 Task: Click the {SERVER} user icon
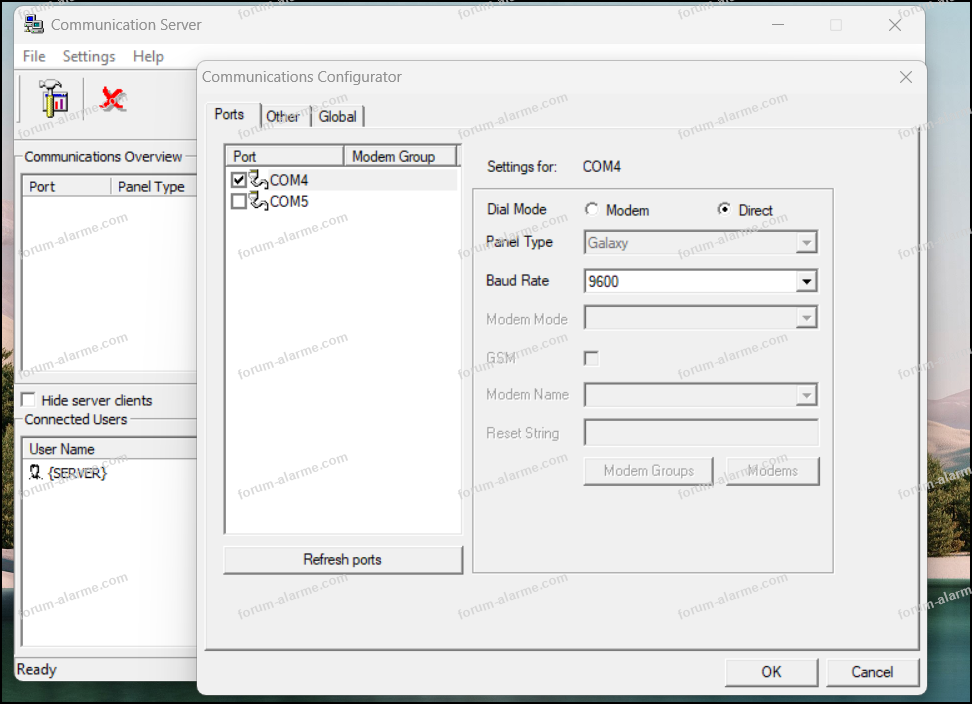click(36, 473)
